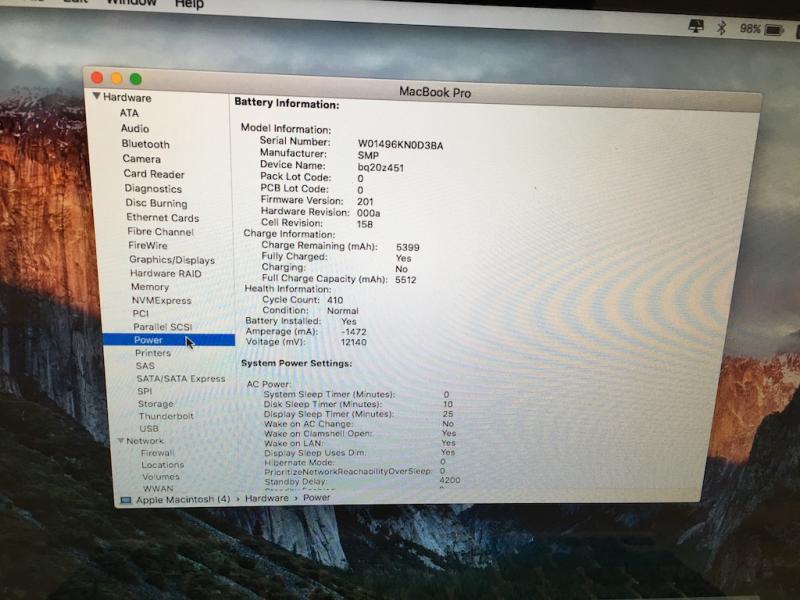
Task: Select Diagnostics in the sidebar
Action: pos(153,189)
